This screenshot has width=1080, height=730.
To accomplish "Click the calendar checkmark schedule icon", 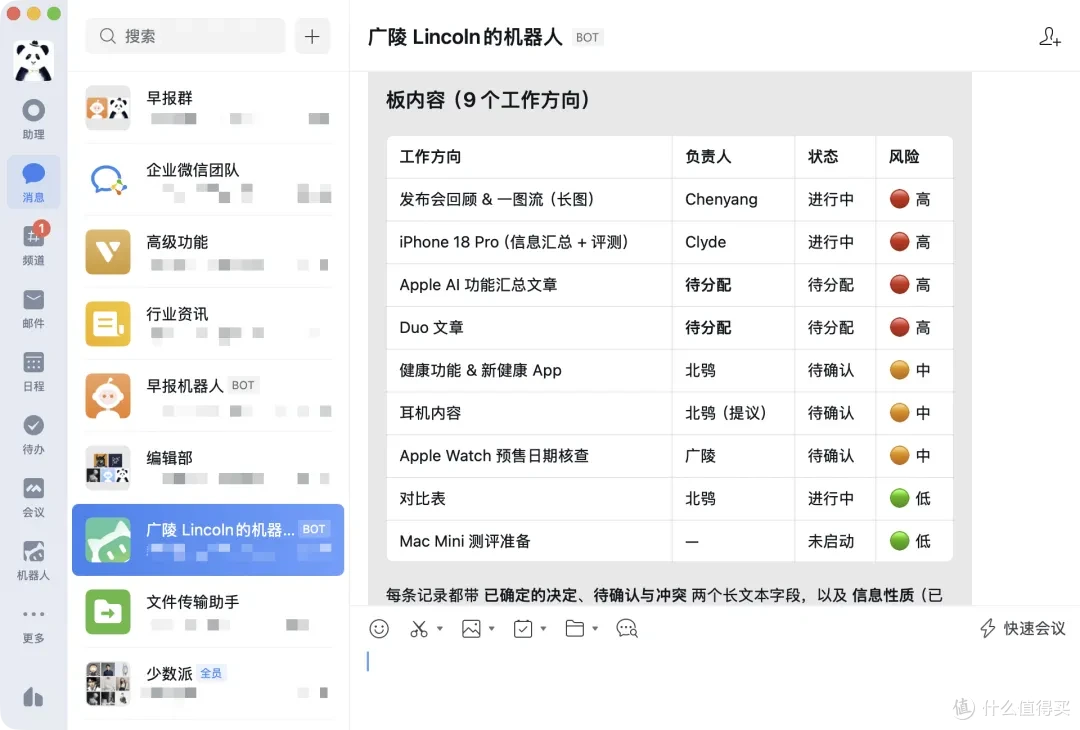I will [523, 628].
